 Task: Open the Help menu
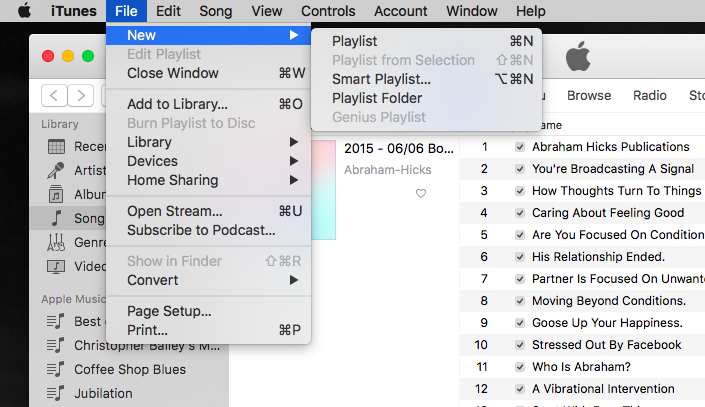point(531,11)
